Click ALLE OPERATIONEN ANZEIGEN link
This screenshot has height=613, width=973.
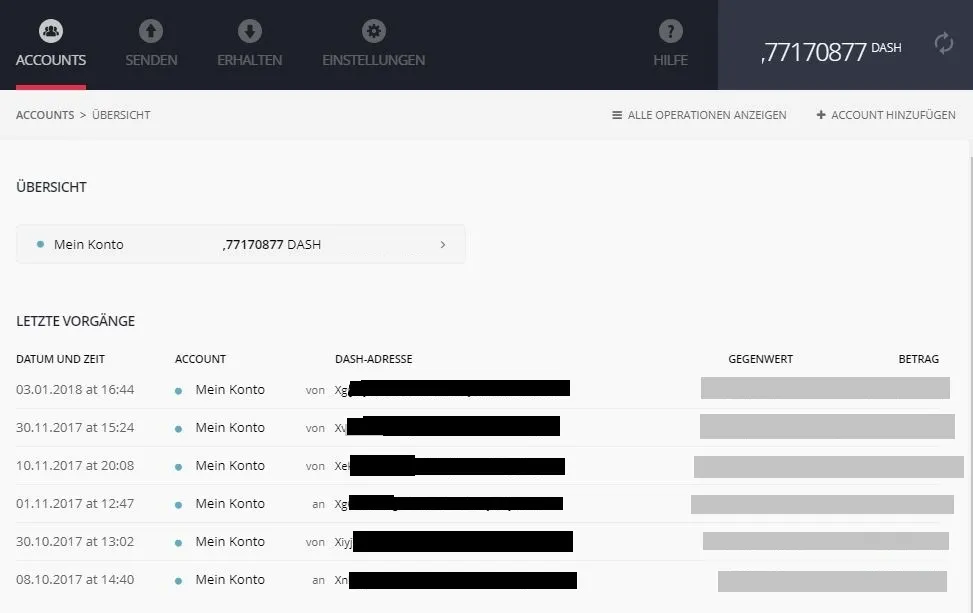click(x=707, y=115)
